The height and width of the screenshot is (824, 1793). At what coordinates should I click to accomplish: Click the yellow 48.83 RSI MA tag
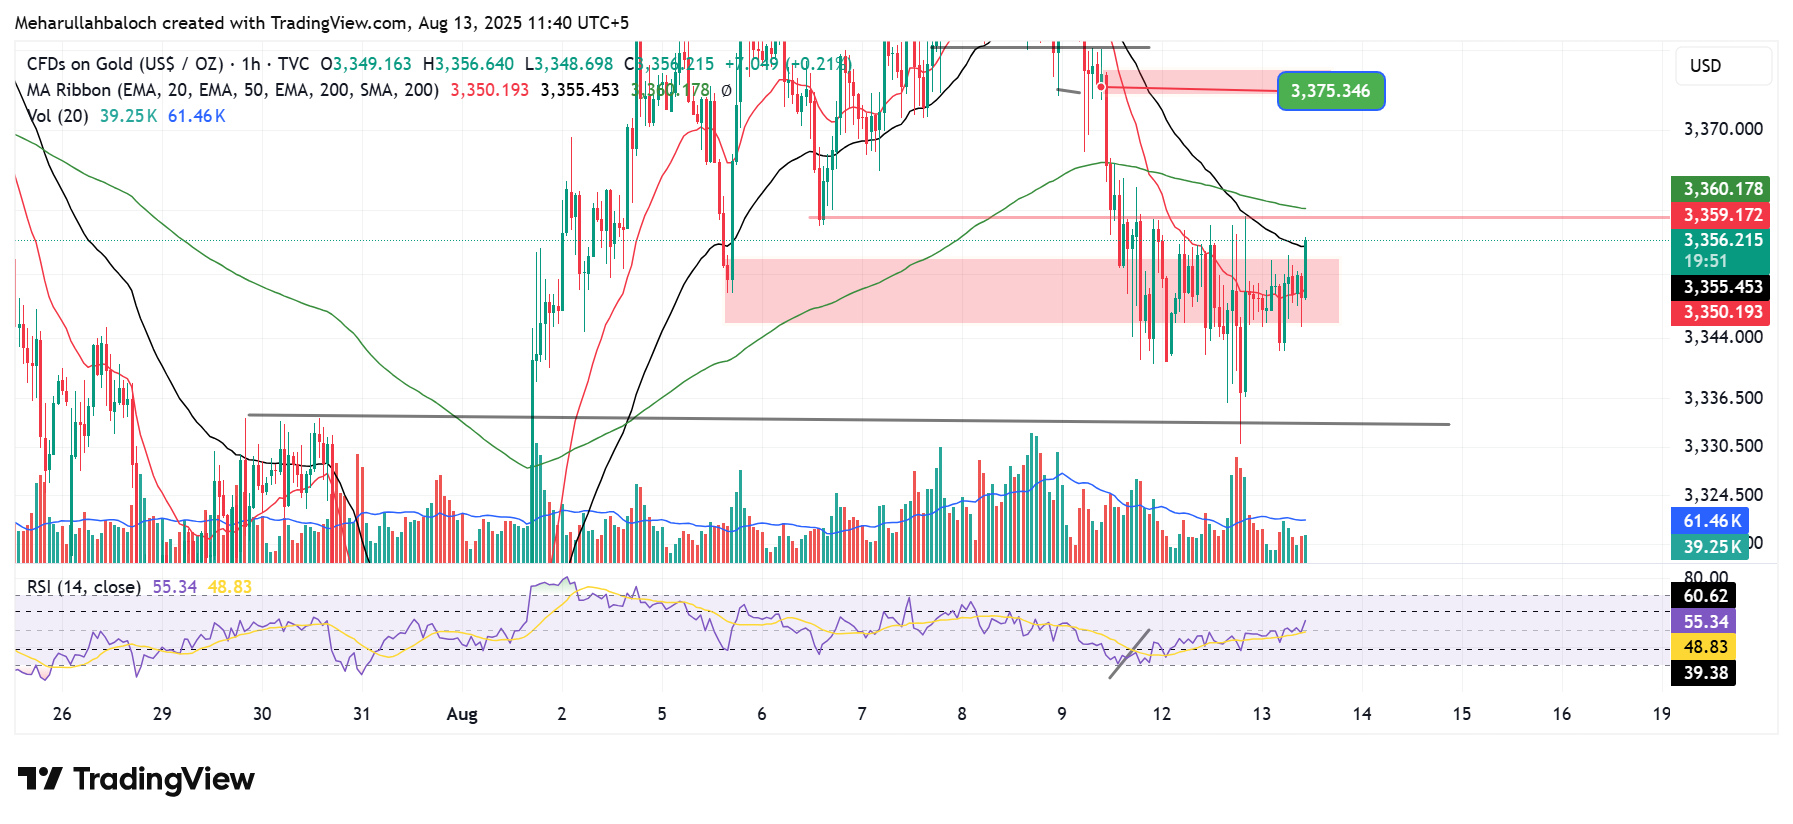pyautogui.click(x=1704, y=647)
